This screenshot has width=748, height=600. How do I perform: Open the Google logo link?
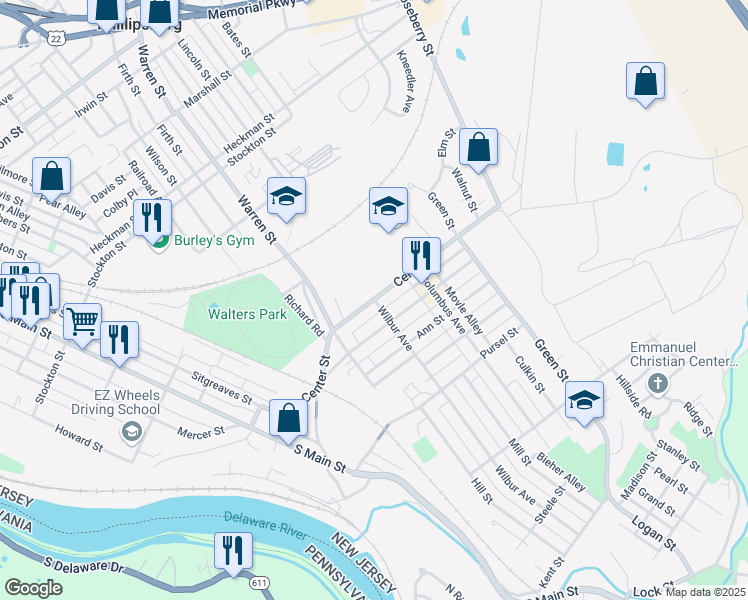pyautogui.click(x=34, y=588)
